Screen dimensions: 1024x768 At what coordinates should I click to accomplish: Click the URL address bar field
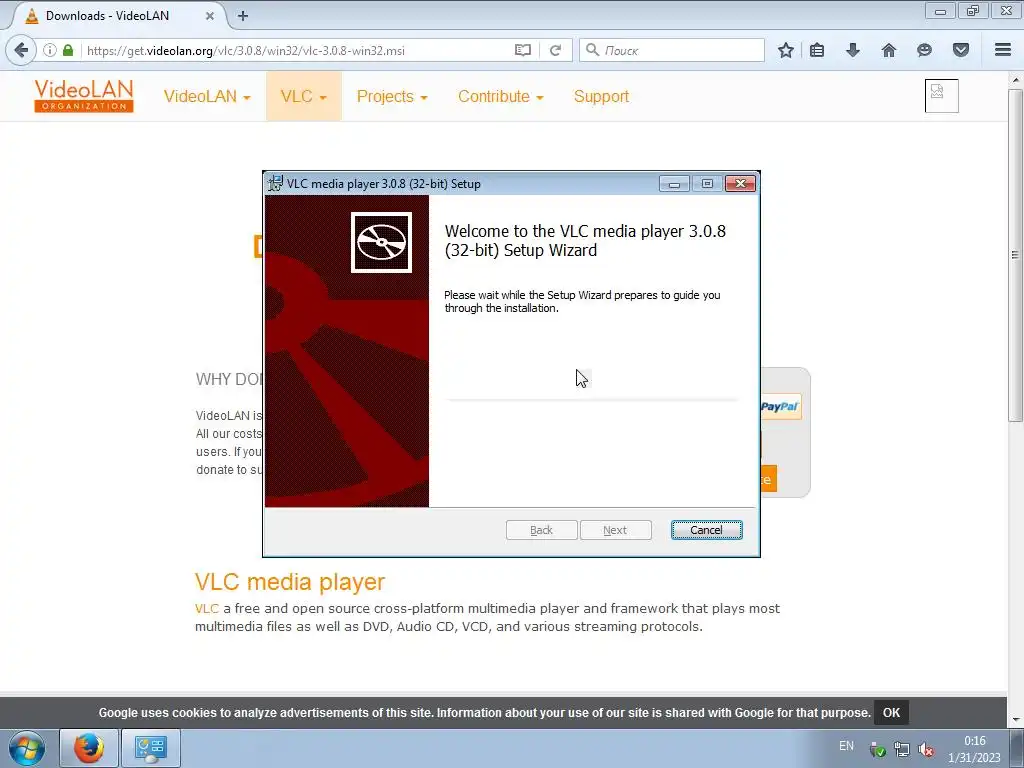[x=297, y=50]
